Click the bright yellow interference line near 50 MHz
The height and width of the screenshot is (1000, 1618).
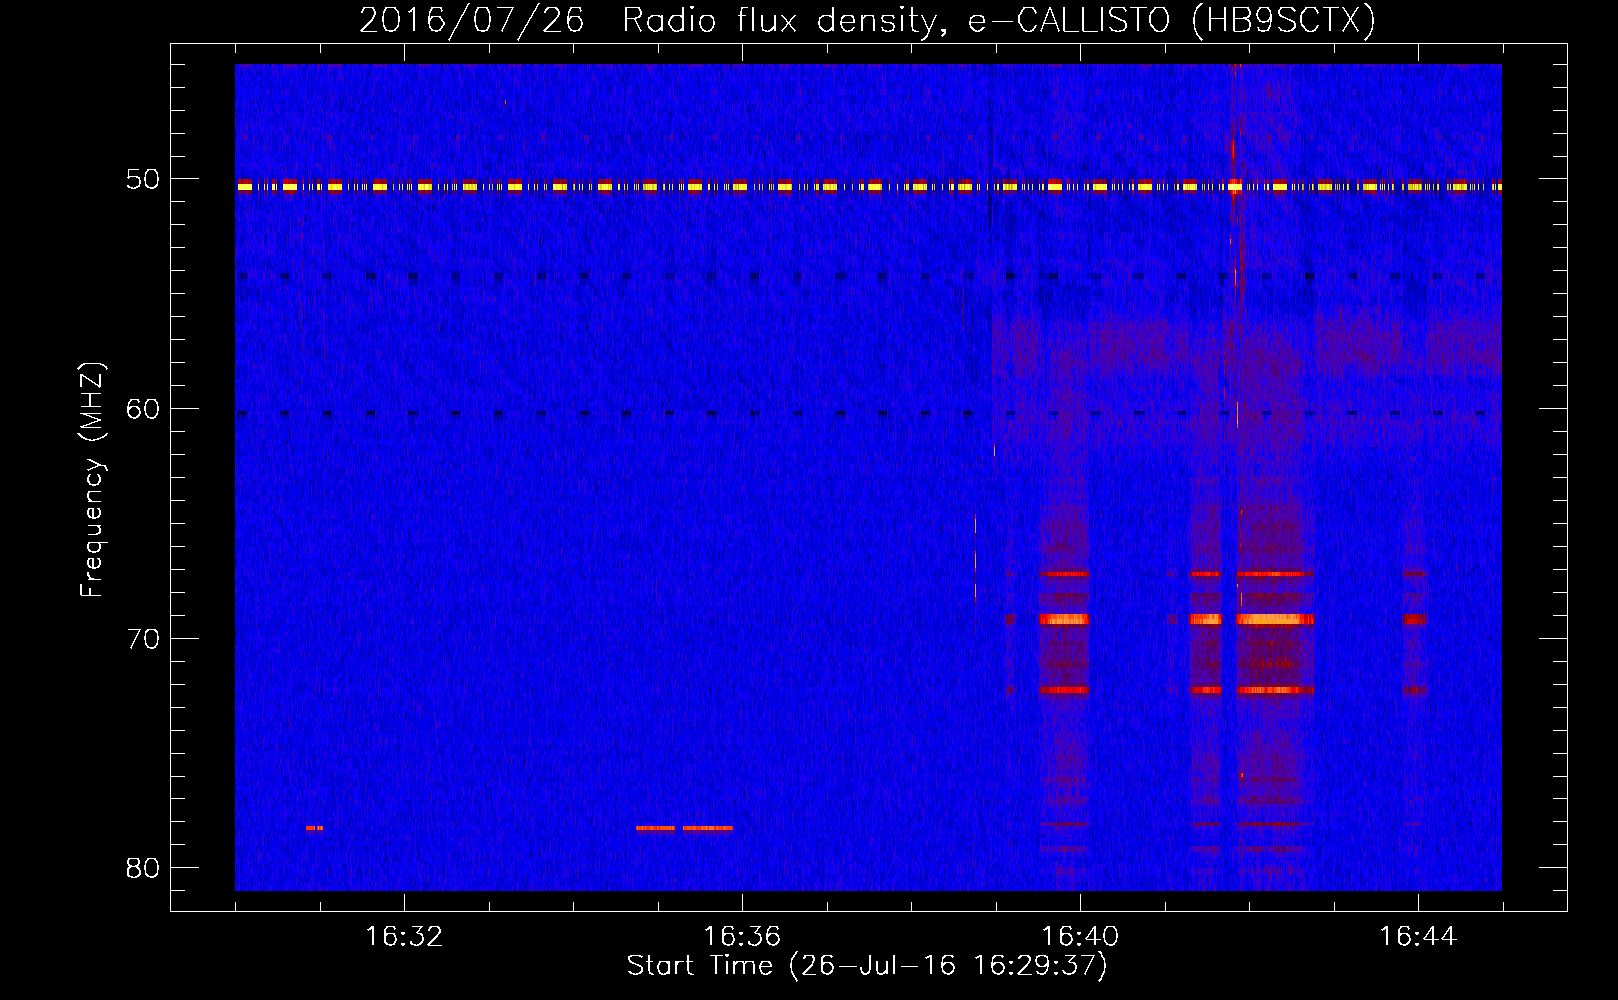pyautogui.click(x=868, y=186)
